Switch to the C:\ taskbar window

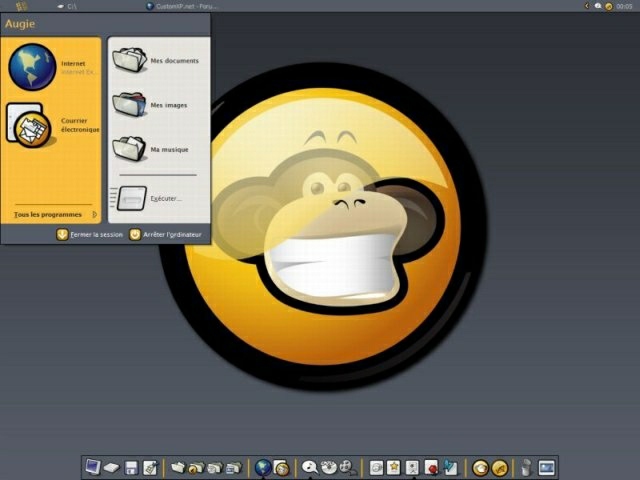[x=67, y=6]
